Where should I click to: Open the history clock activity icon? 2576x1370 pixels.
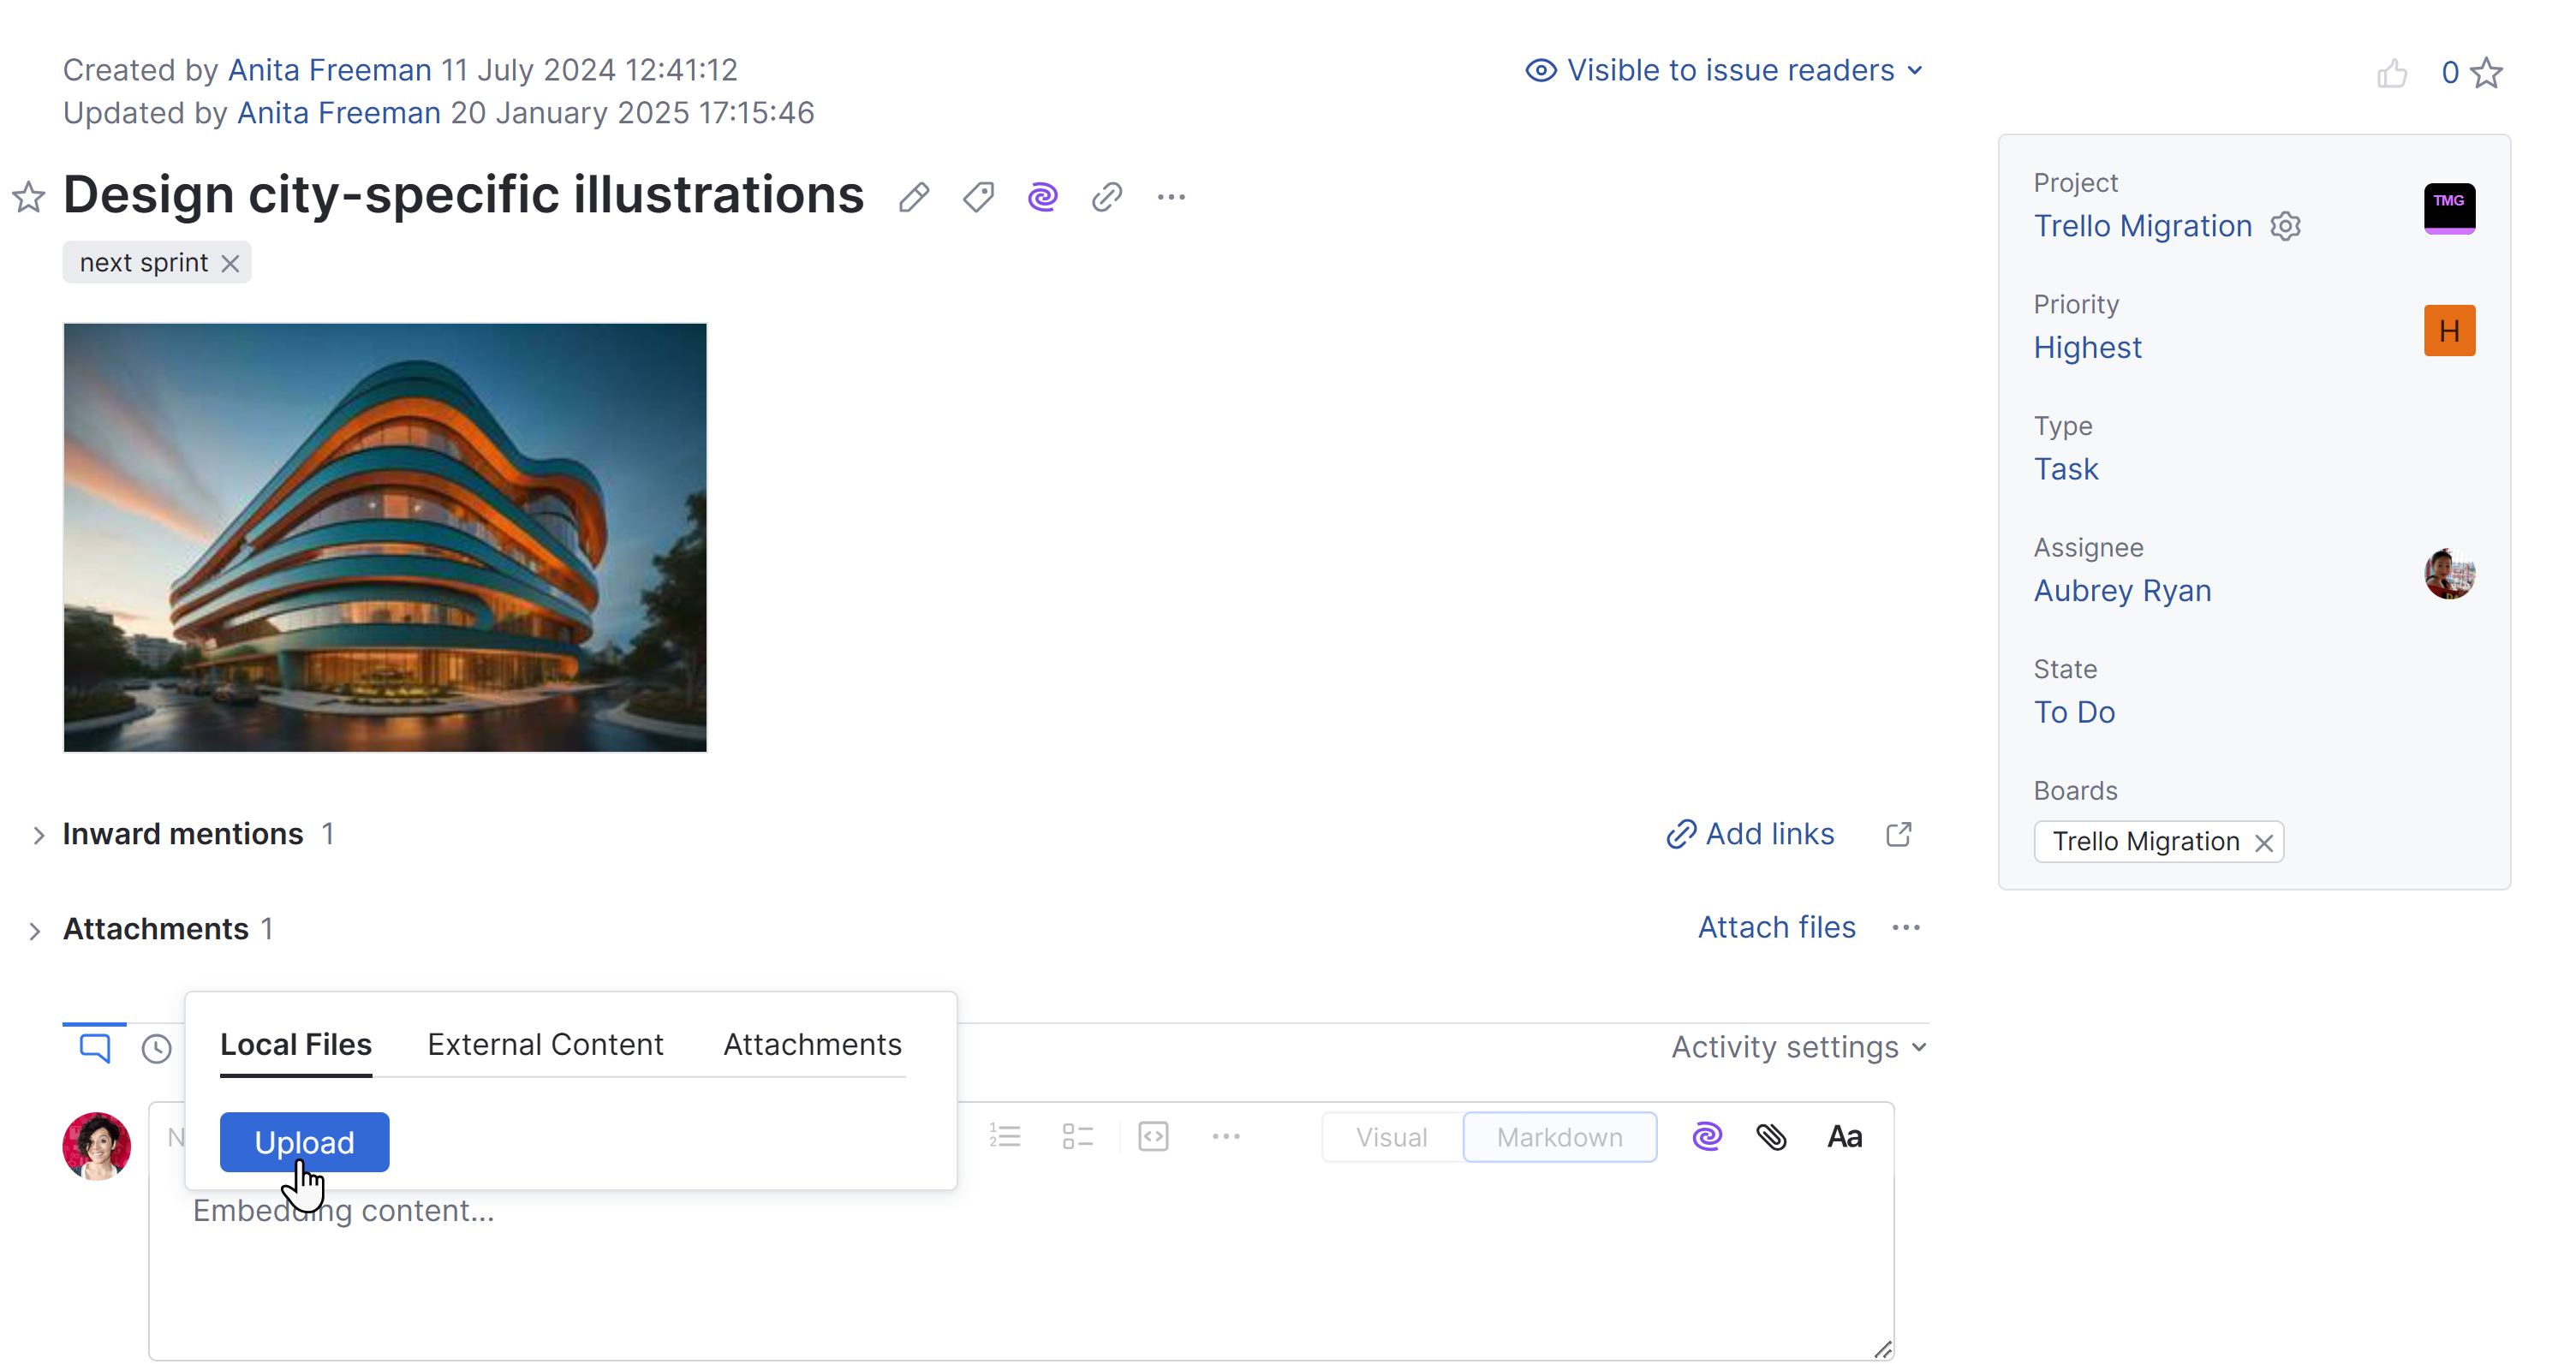pos(156,1048)
